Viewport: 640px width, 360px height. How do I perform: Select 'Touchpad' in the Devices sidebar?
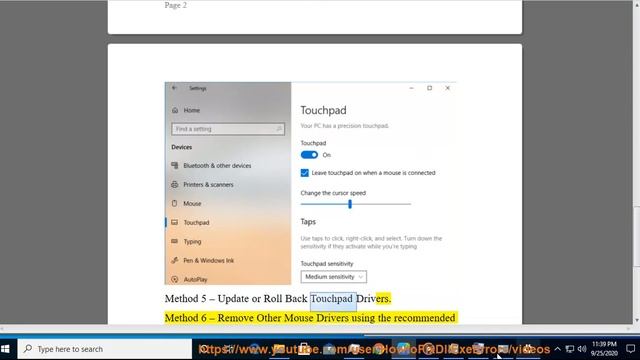click(196, 222)
